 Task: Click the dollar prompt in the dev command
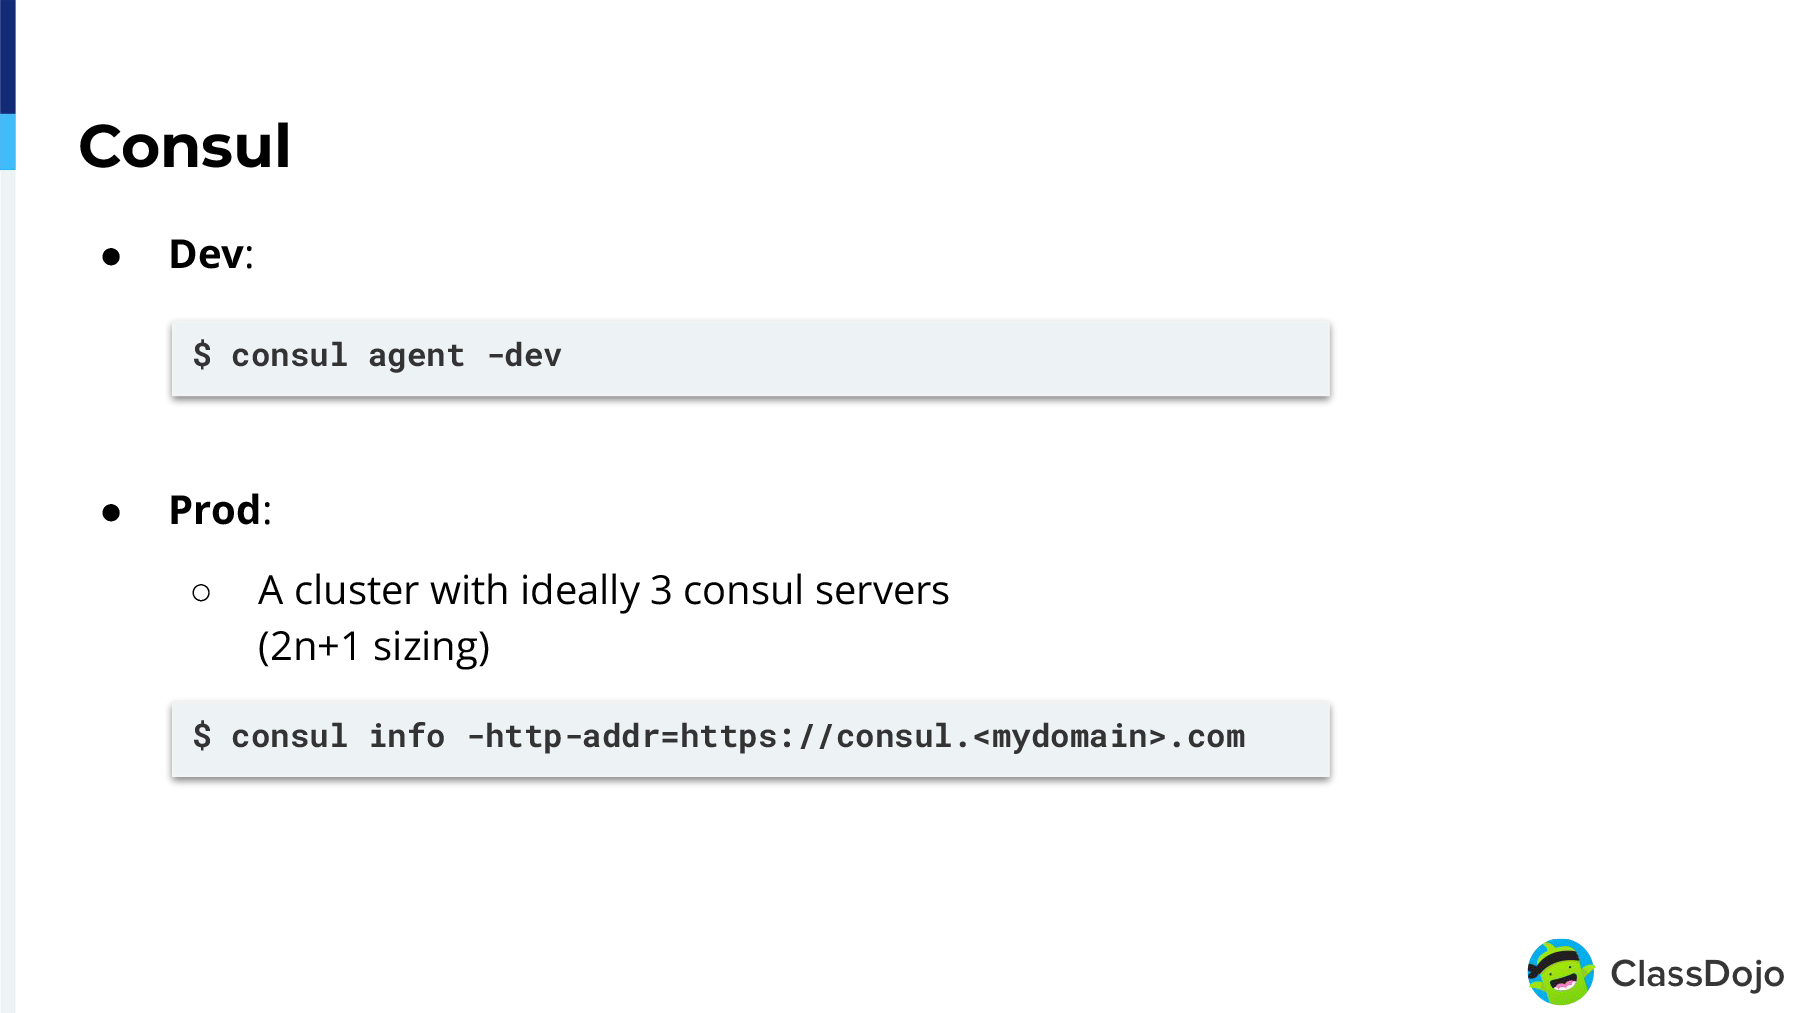(202, 355)
